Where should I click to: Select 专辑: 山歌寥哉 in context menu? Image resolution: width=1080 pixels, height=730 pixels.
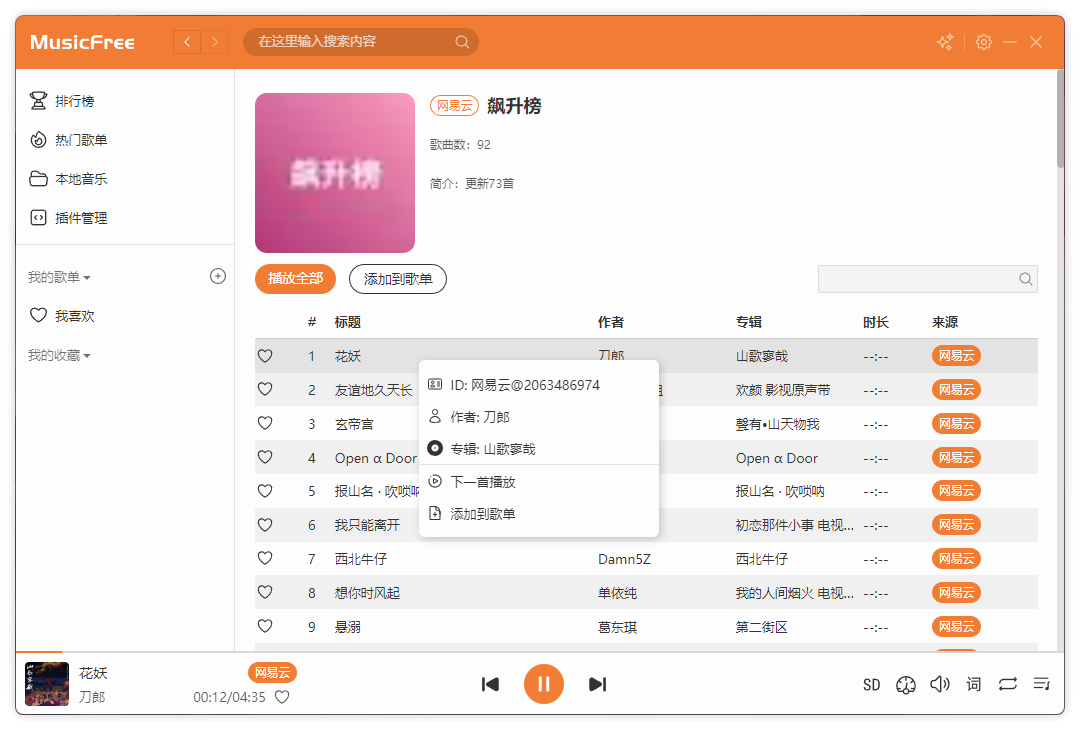(x=539, y=449)
